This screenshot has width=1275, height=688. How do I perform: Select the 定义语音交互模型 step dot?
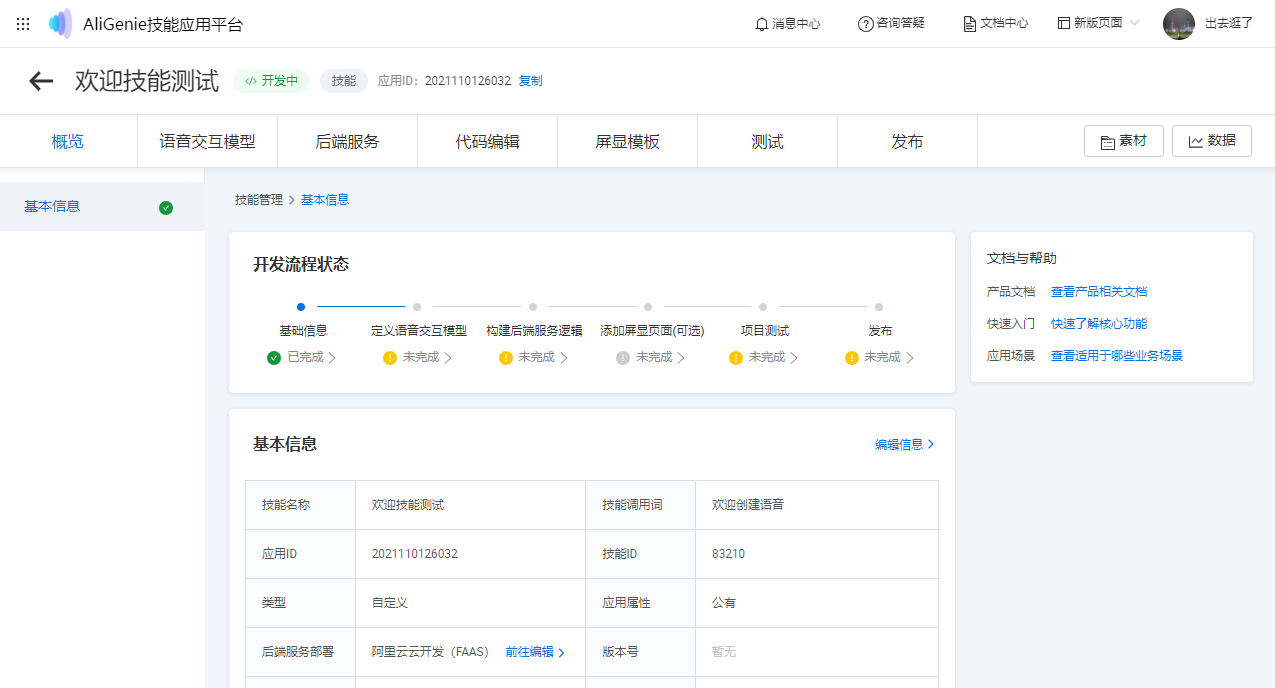click(417, 307)
